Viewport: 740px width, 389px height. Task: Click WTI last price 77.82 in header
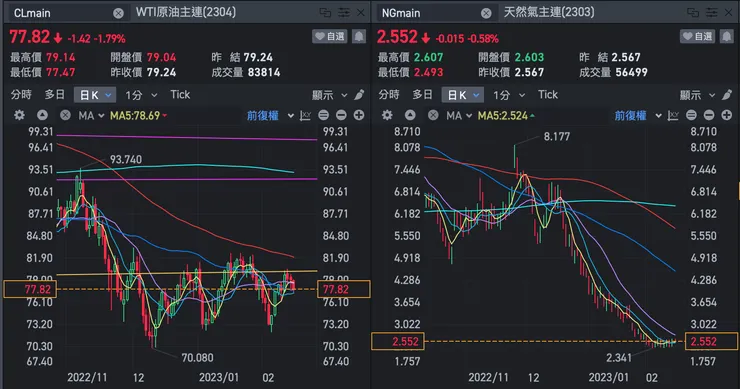29,37
